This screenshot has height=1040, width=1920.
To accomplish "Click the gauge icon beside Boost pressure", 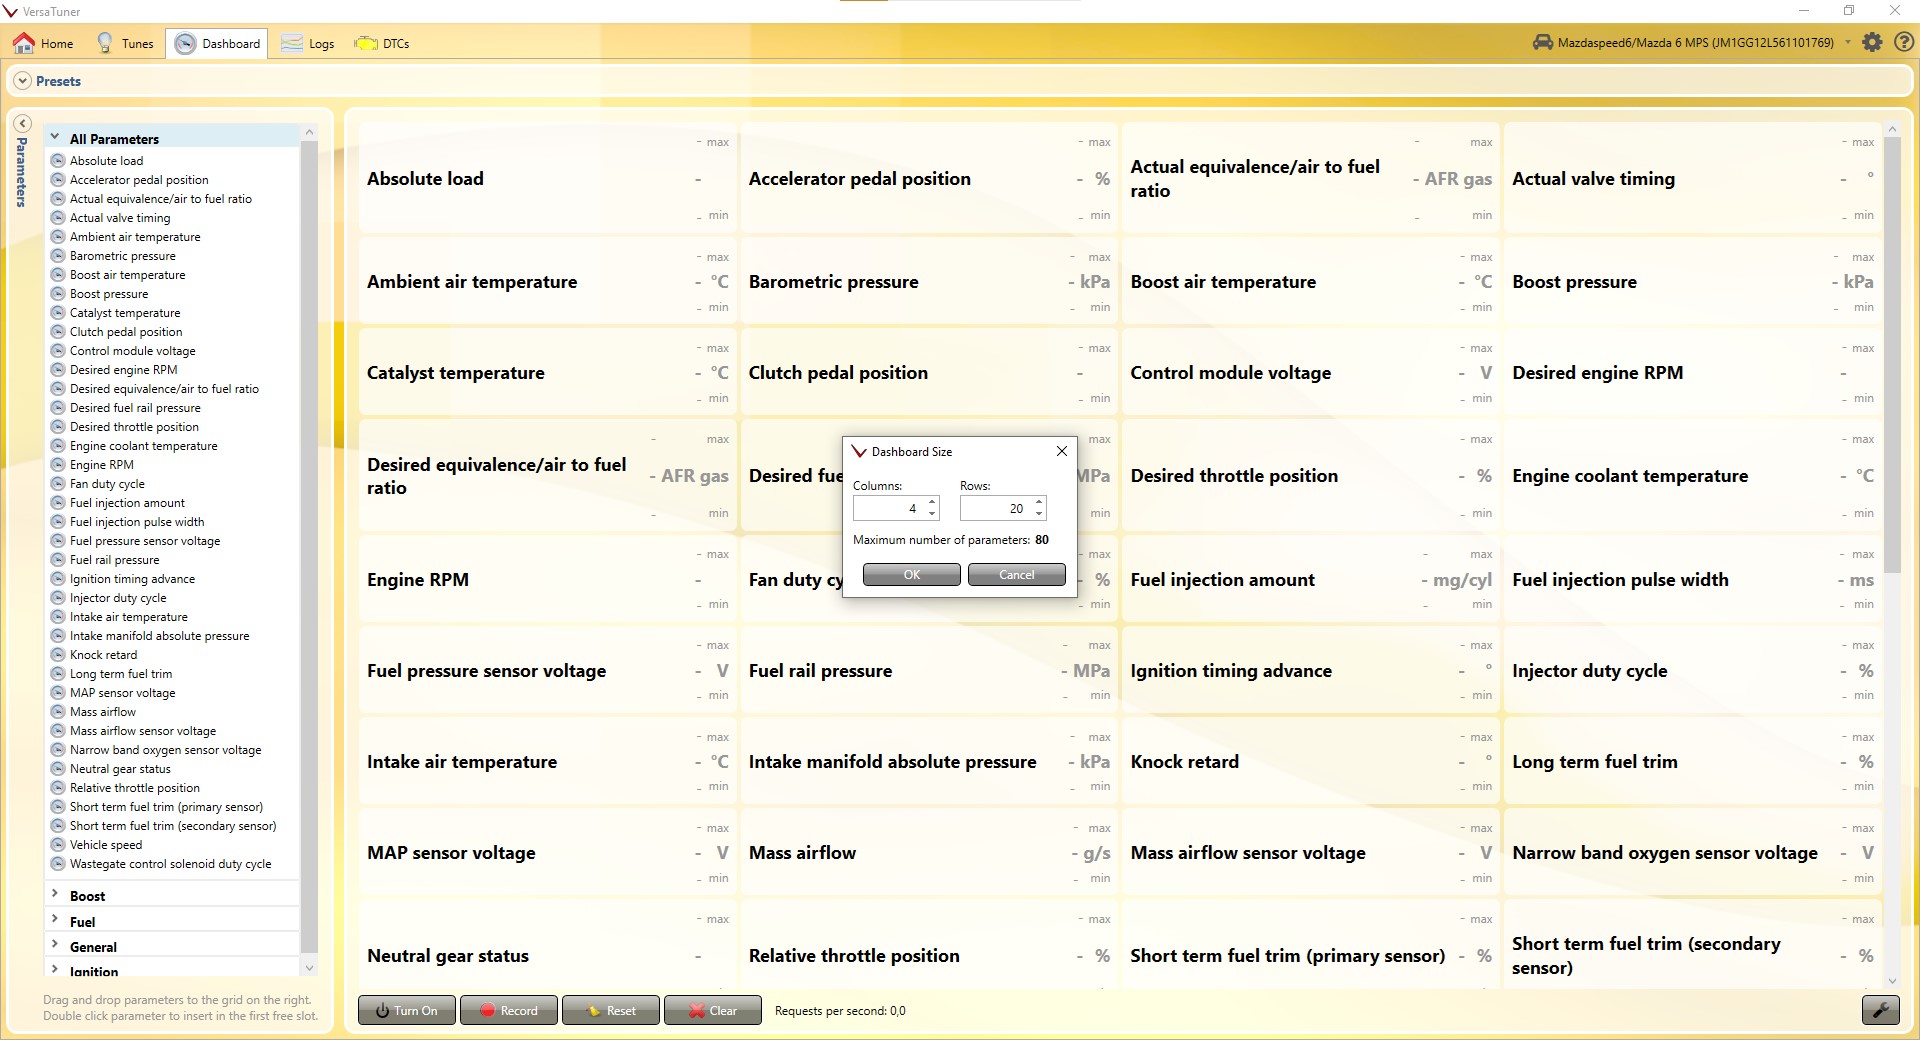I will coord(58,293).
